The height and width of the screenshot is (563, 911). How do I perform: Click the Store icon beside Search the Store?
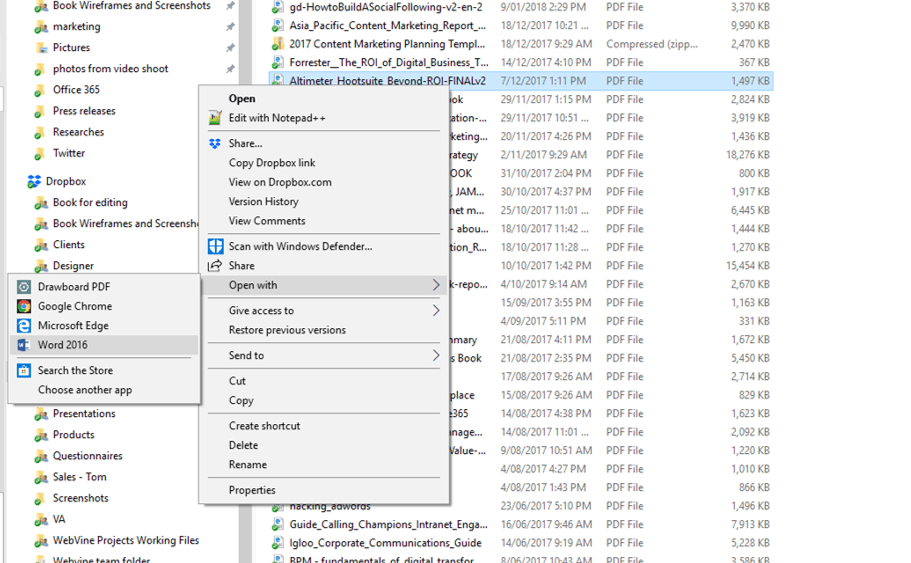click(24, 370)
